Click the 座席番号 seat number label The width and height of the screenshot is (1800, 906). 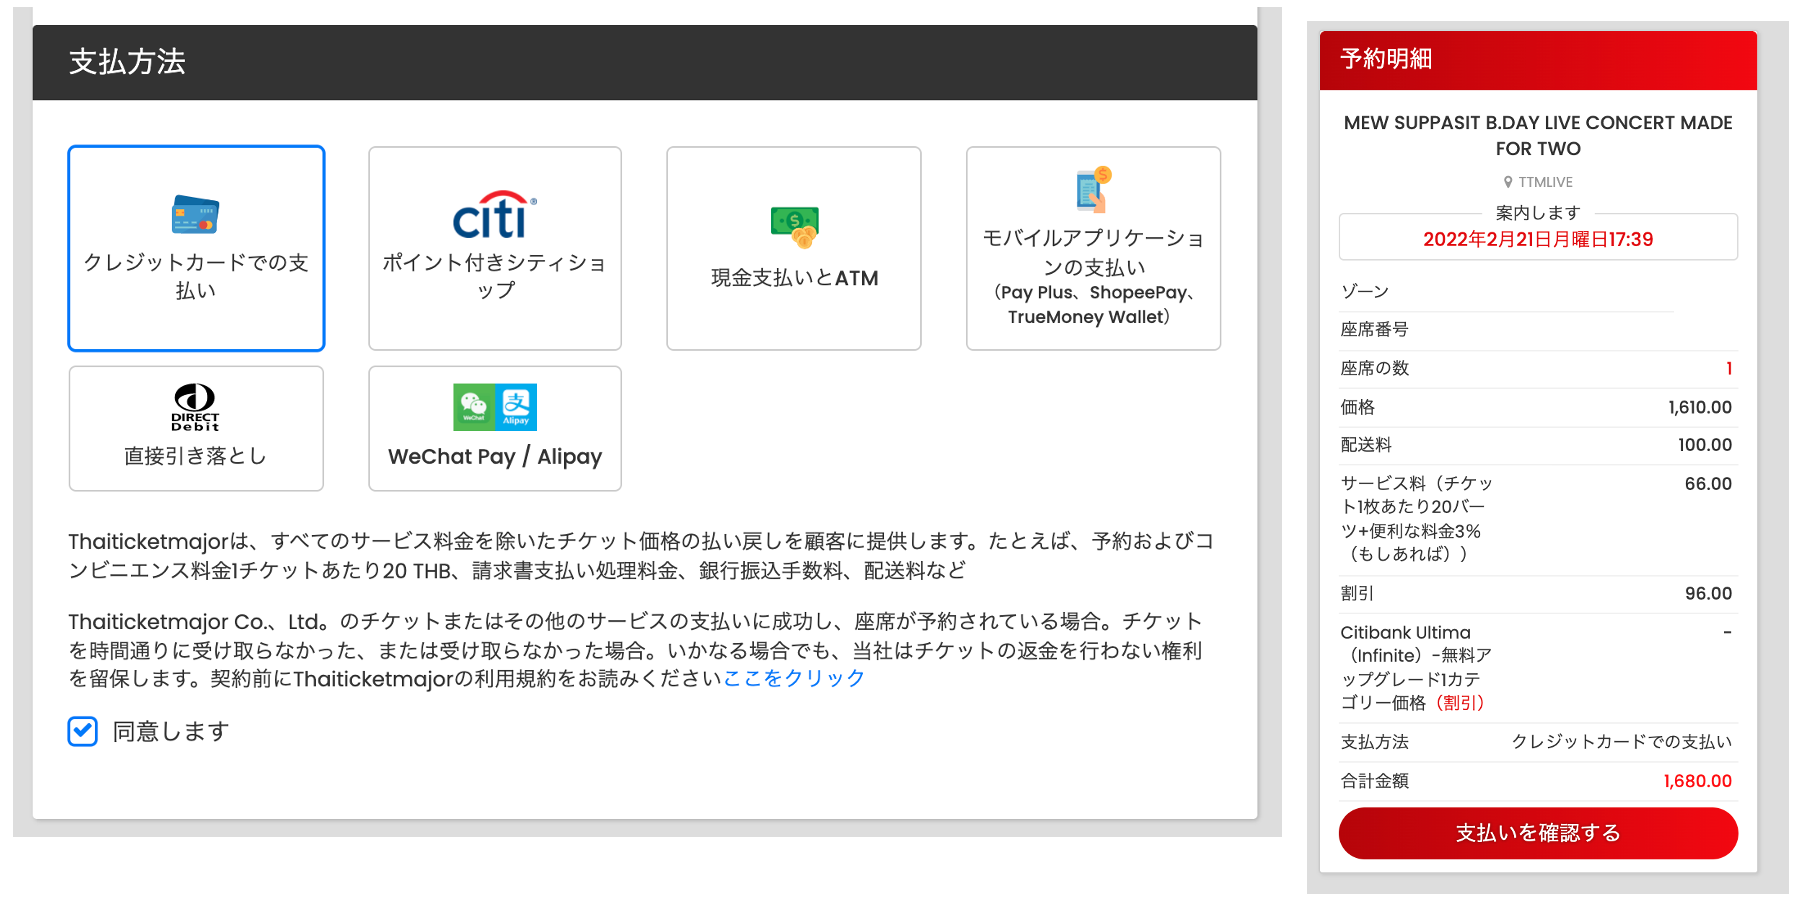[x=1375, y=330]
